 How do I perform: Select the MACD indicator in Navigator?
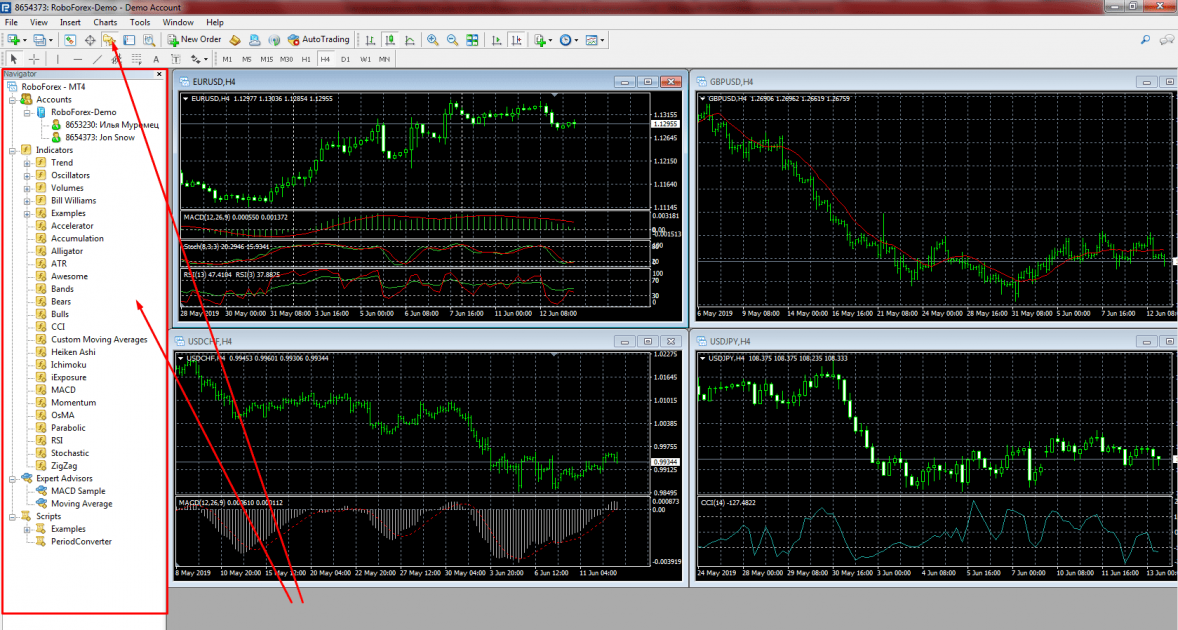point(63,390)
